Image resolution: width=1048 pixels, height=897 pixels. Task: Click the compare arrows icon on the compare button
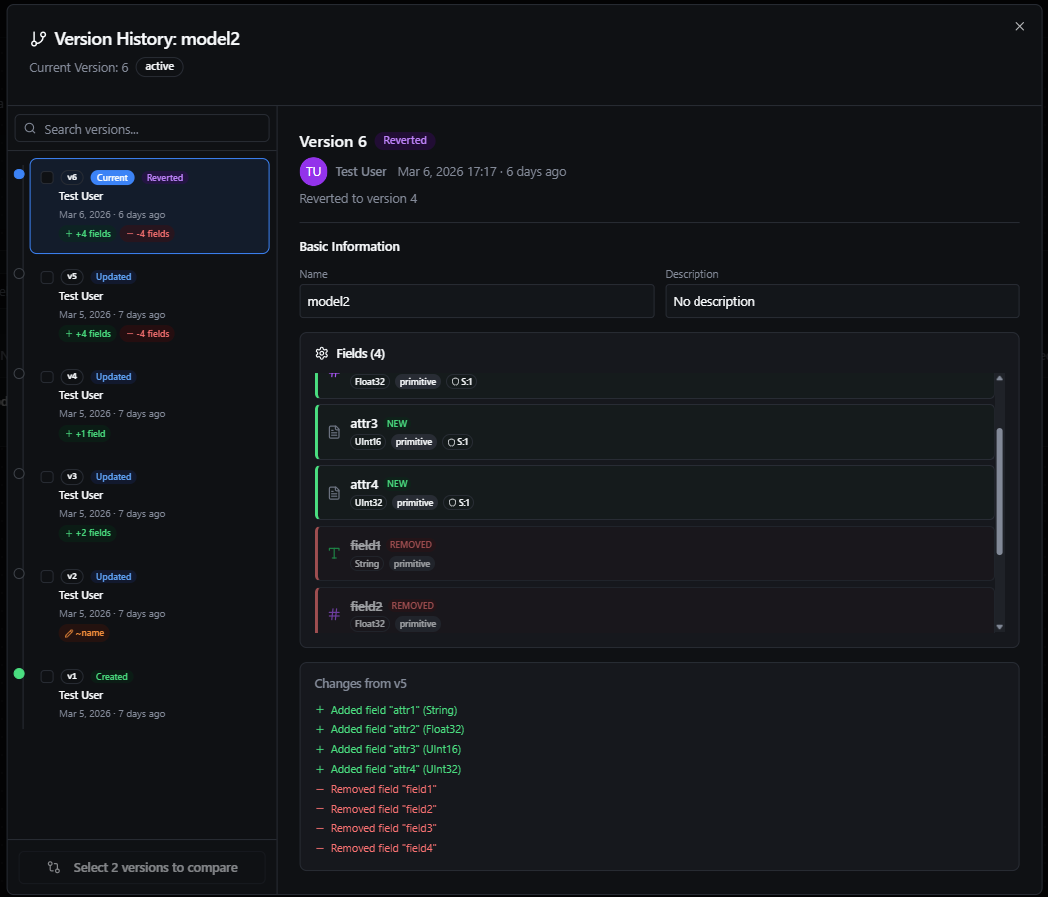point(54,867)
